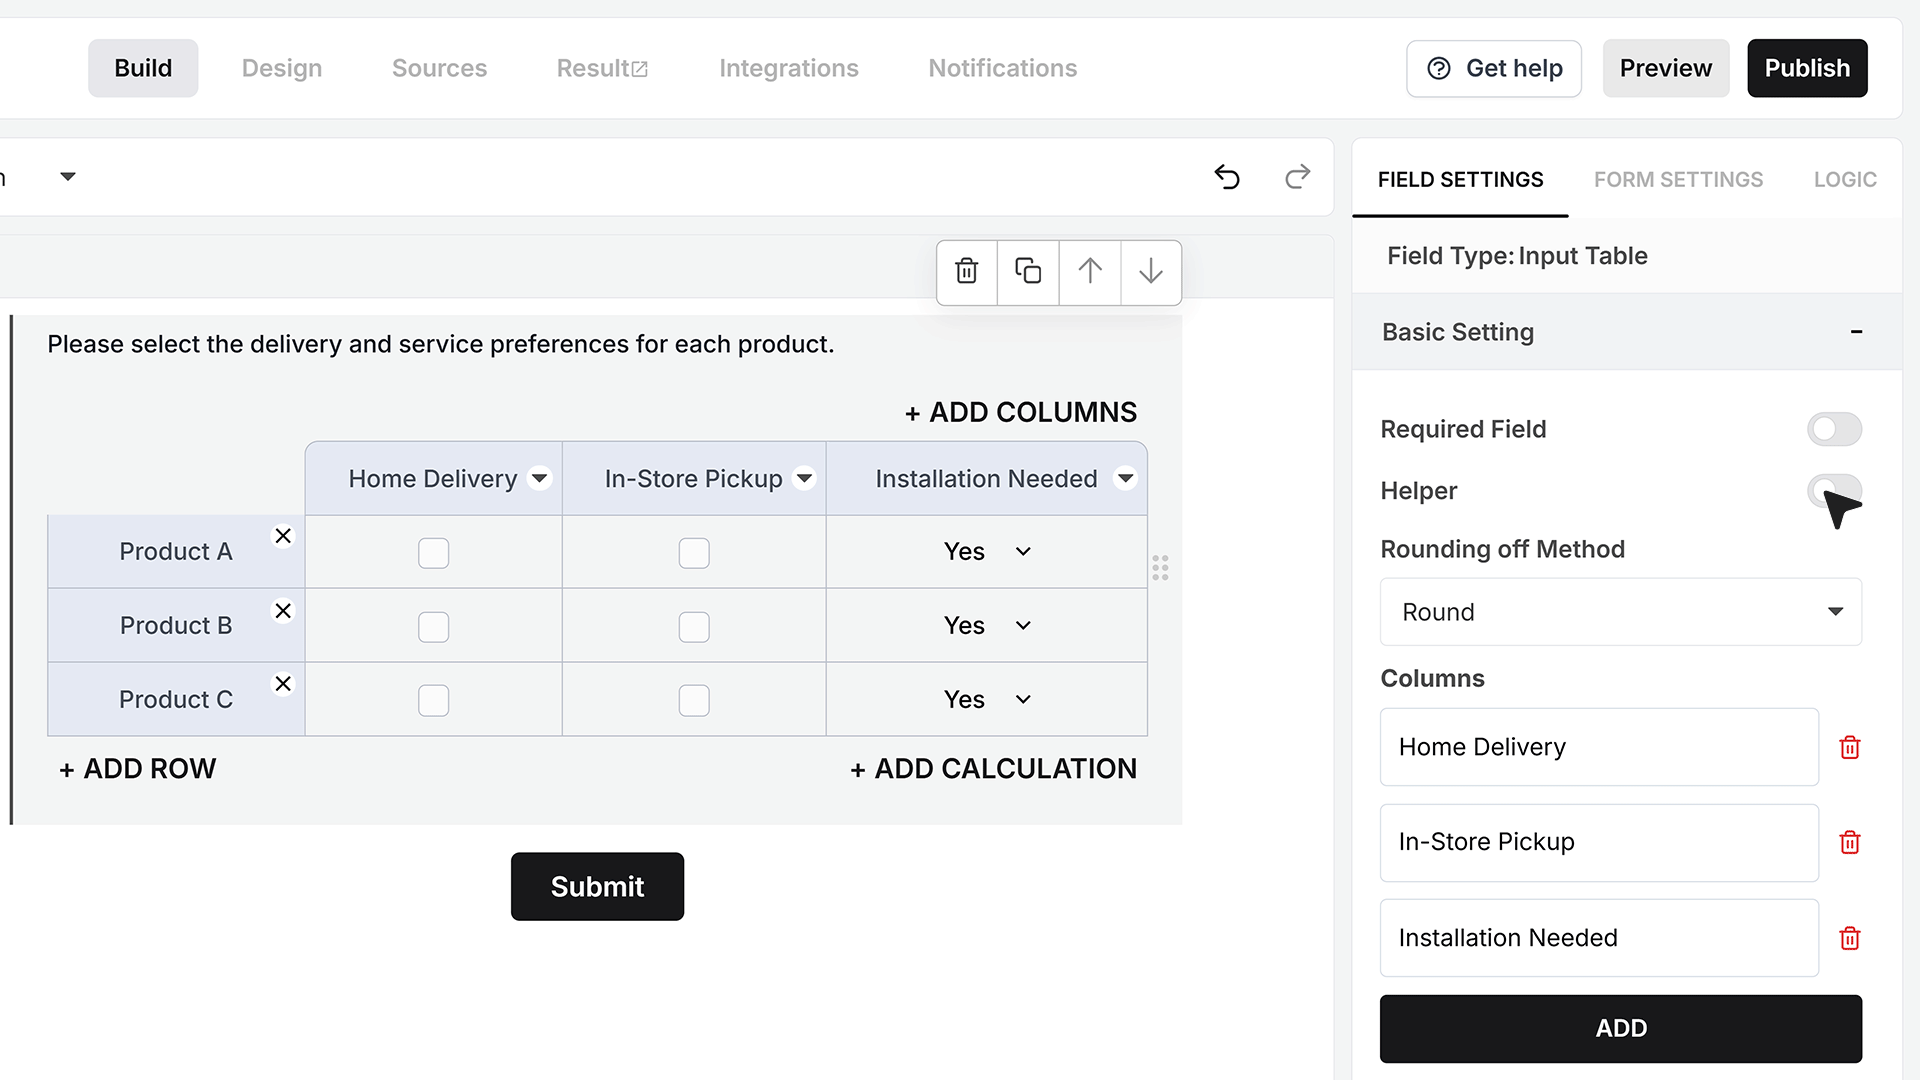This screenshot has width=1920, height=1080.
Task: Collapse the Basic Setting section
Action: pos(1856,332)
